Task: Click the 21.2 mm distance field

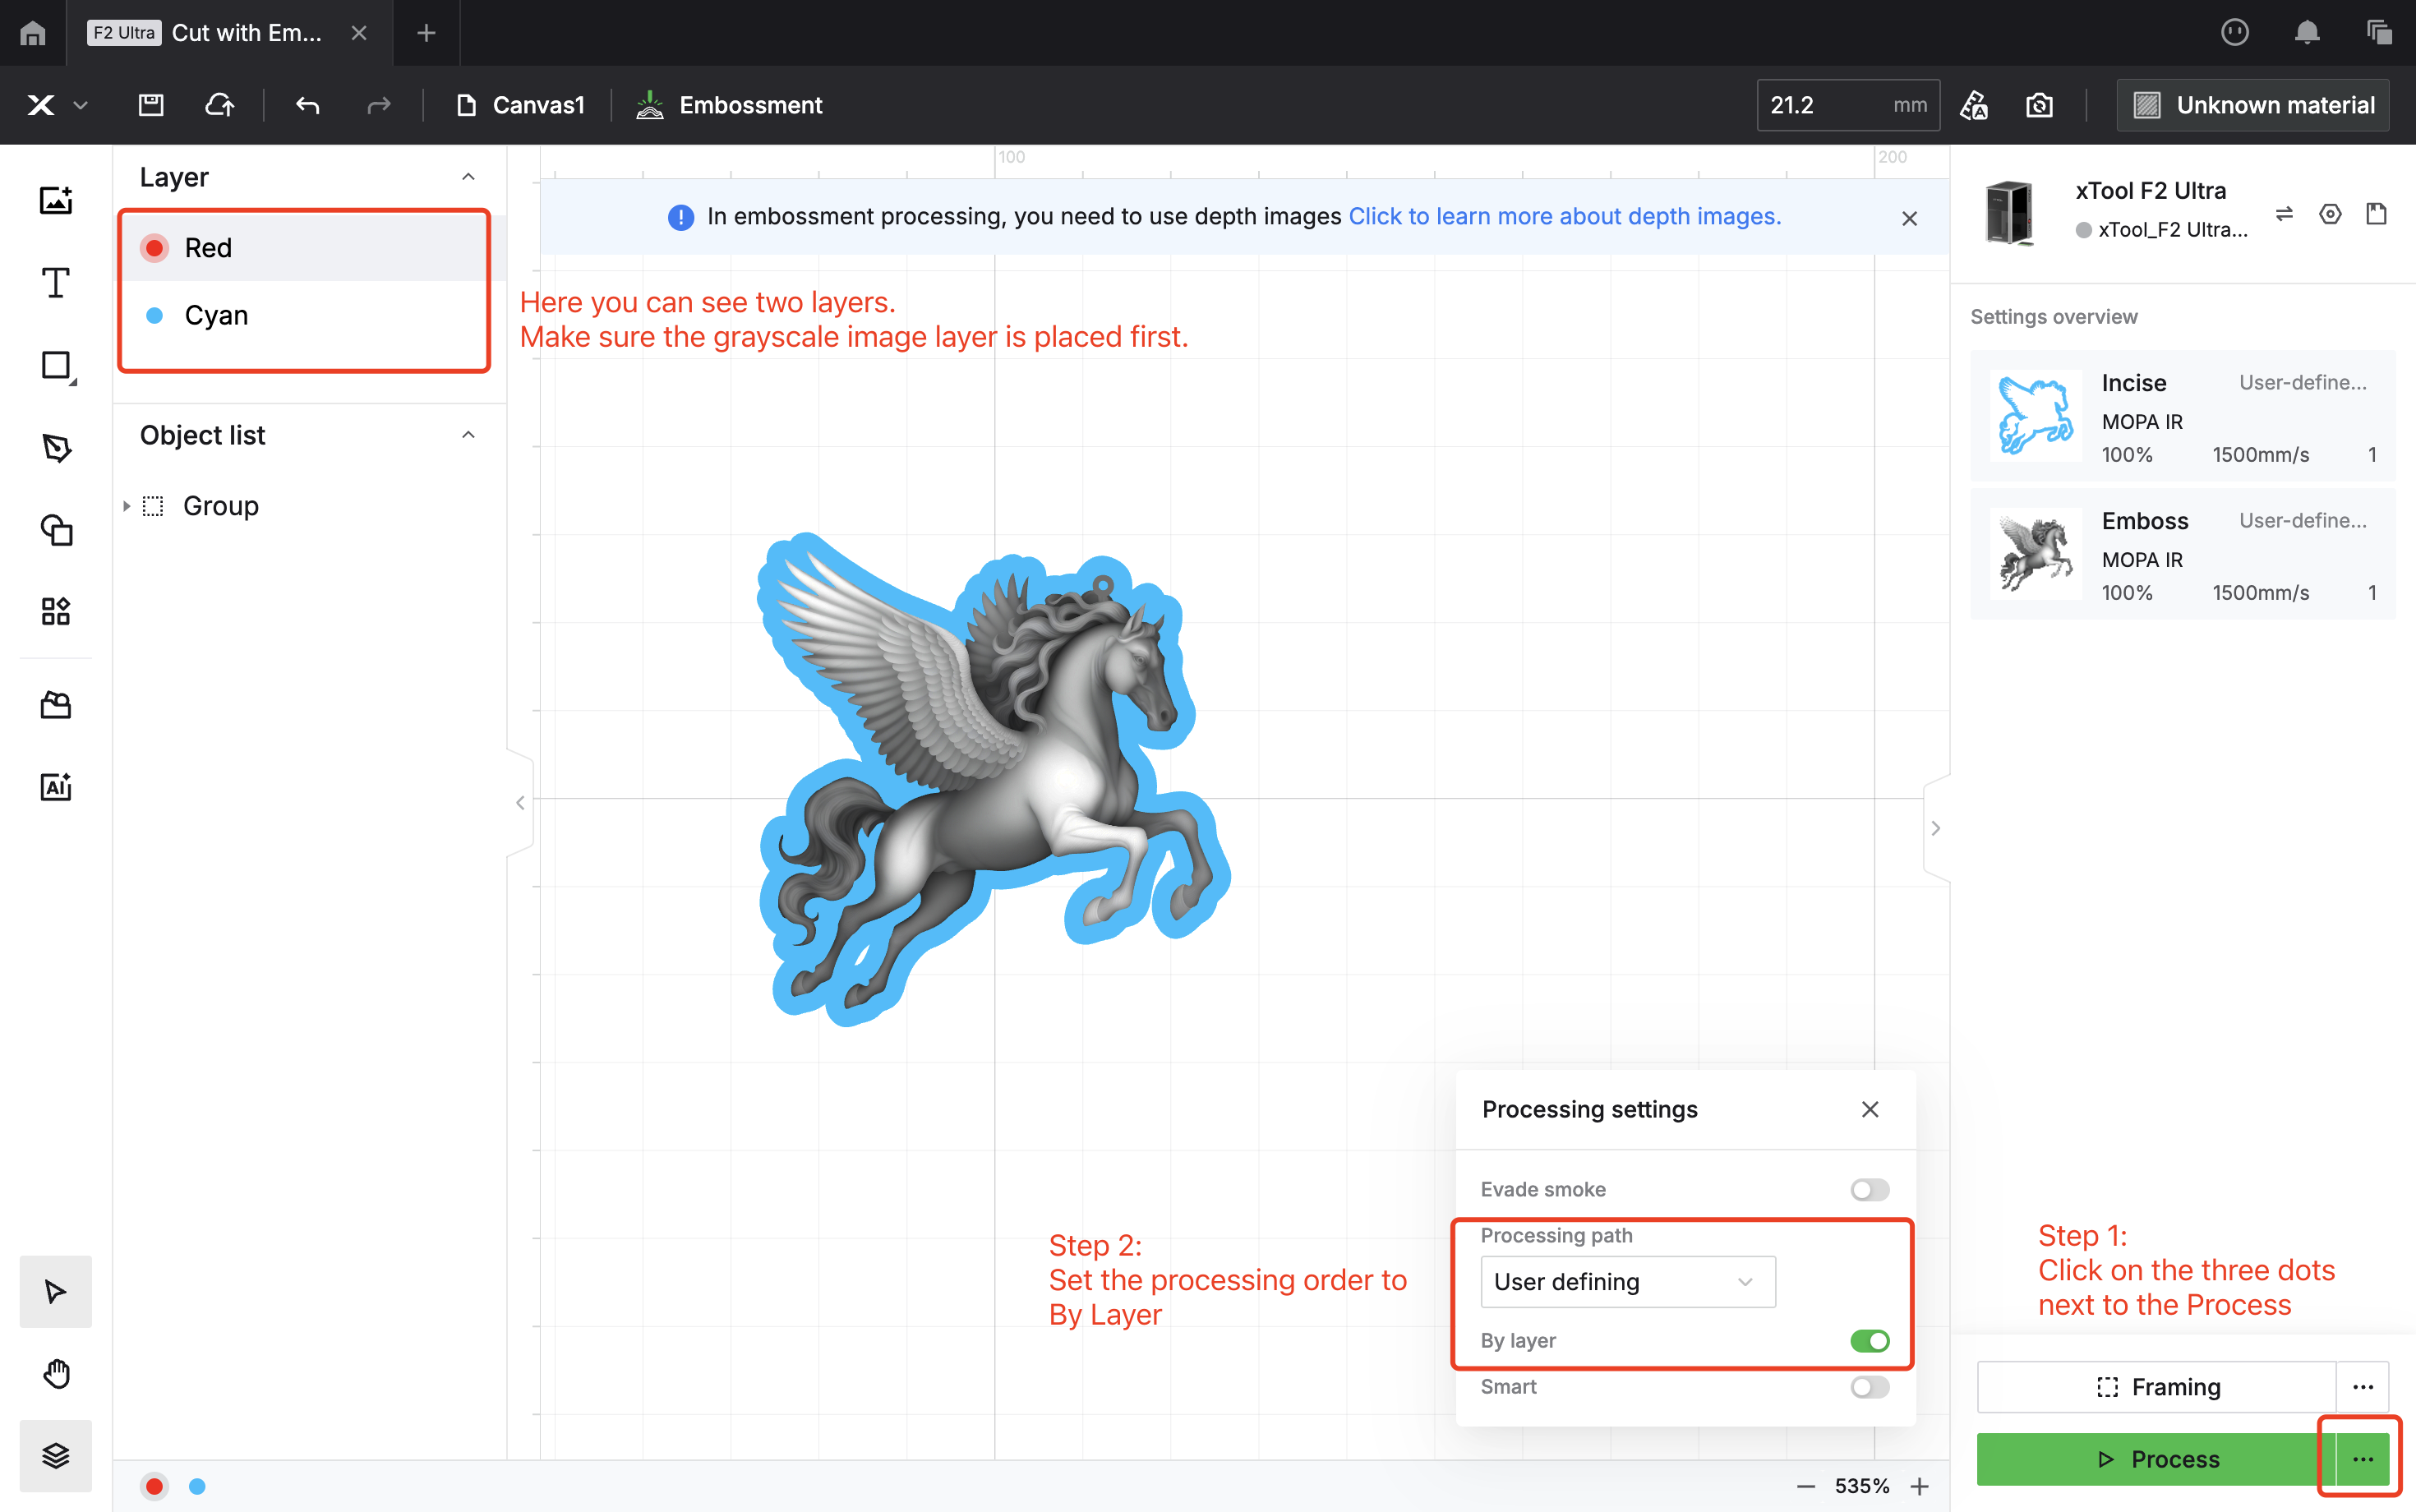Action: coord(1848,105)
